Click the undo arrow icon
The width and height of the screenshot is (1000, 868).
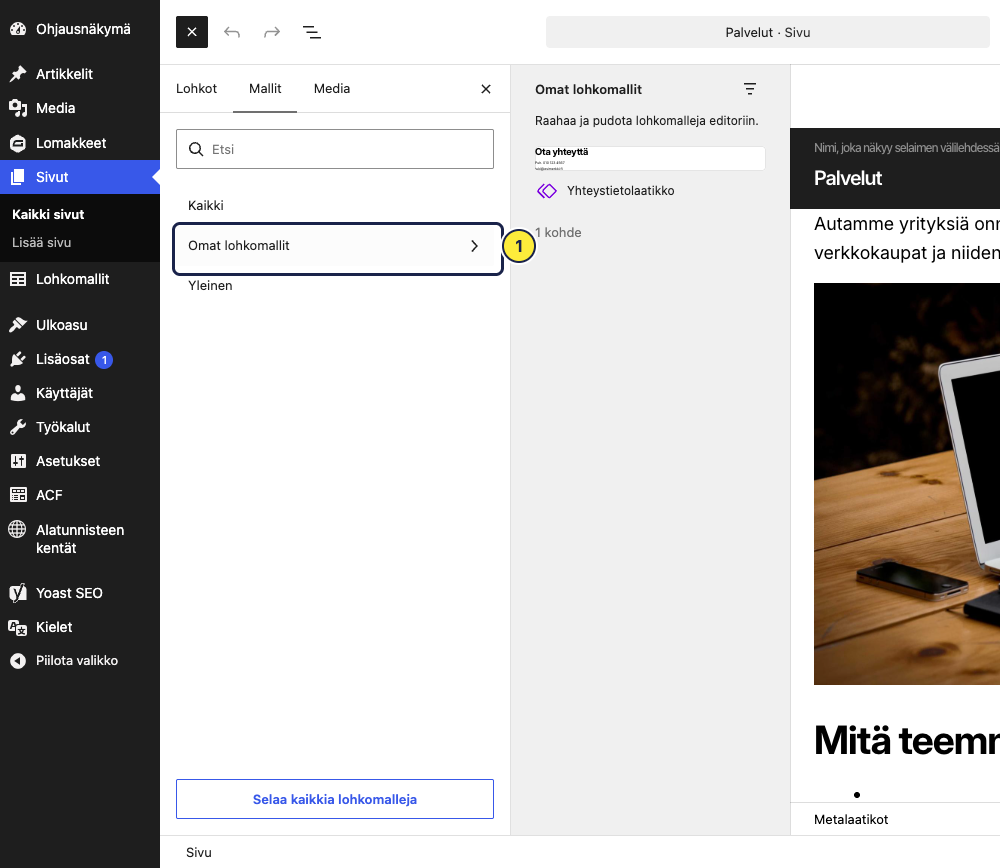(232, 32)
